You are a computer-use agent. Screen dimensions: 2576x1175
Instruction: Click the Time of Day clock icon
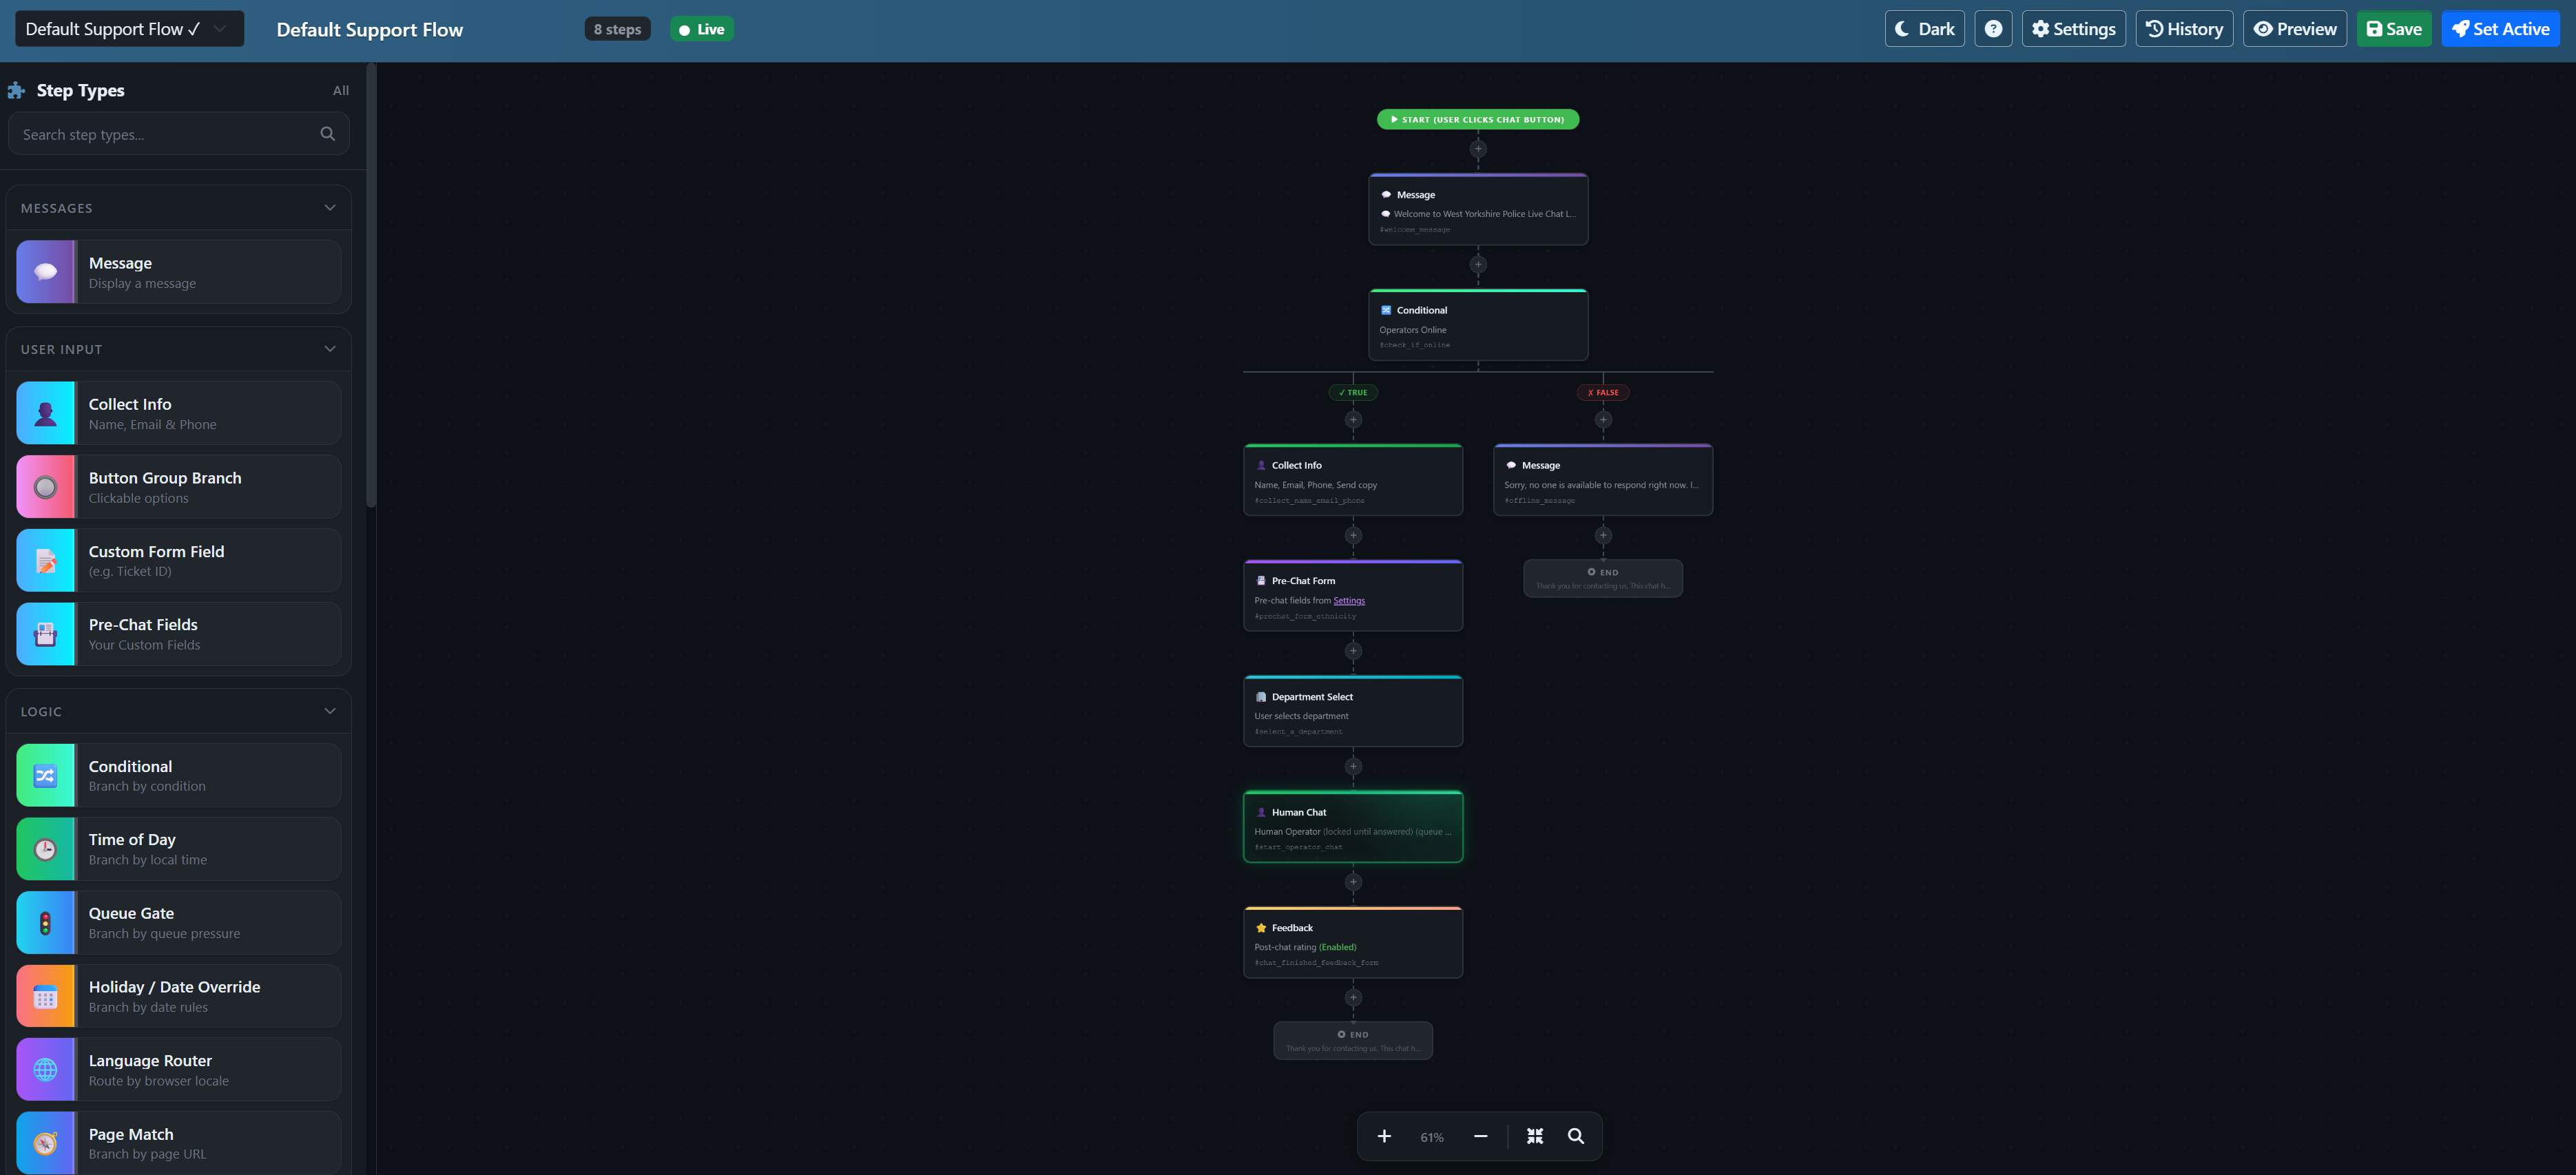coord(45,848)
